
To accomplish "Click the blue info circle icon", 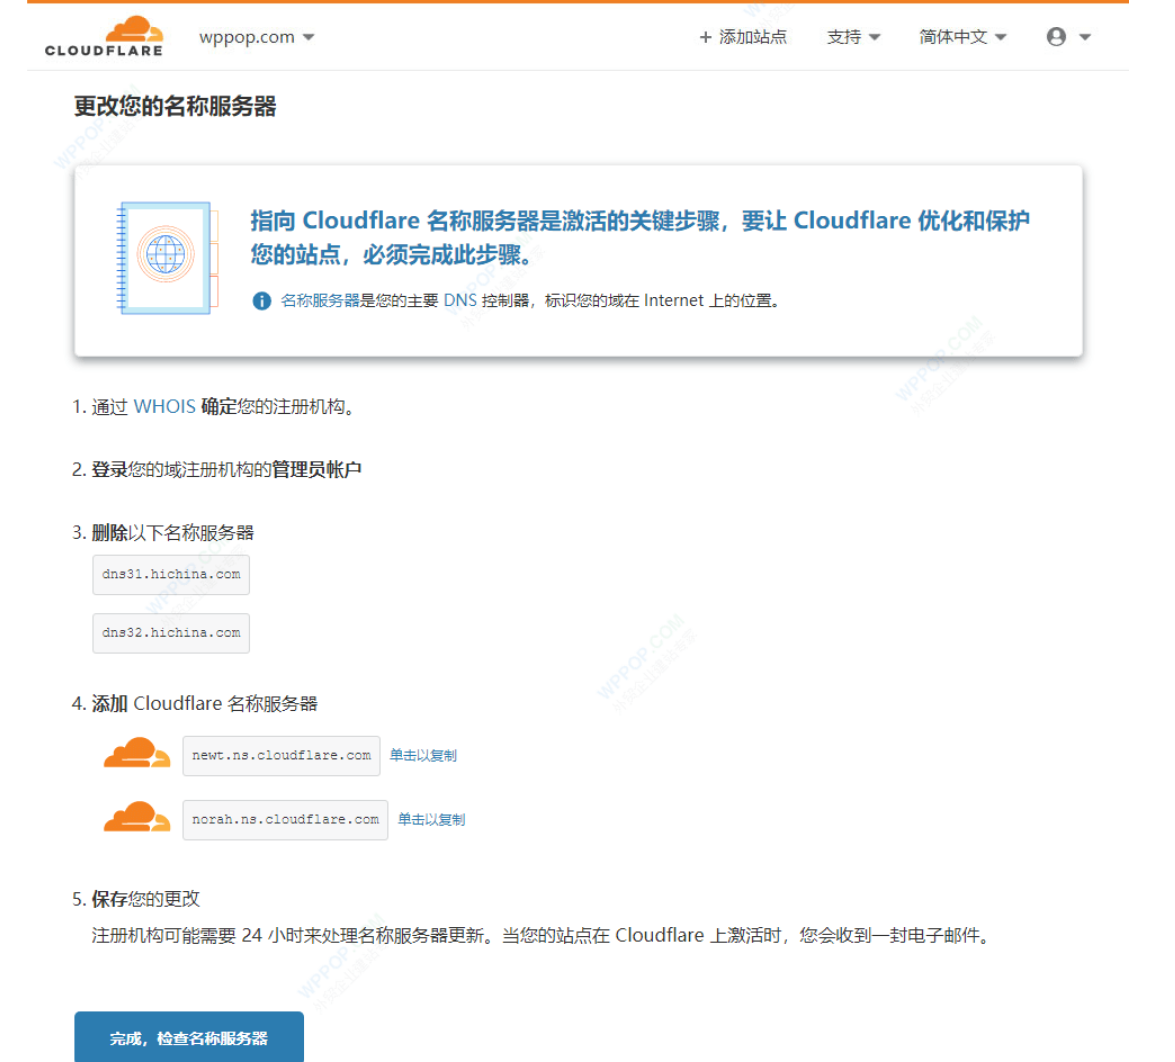I will 262,301.
